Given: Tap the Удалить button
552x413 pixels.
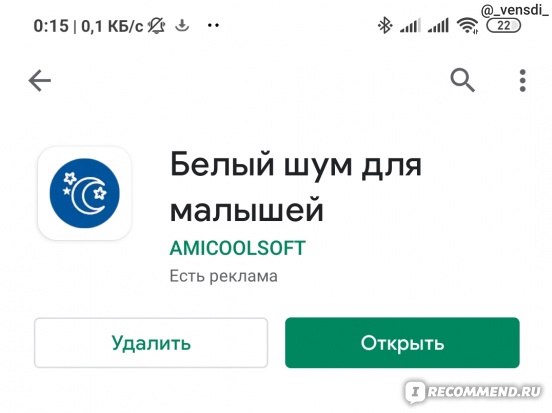Looking at the screenshot, I should 151,343.
